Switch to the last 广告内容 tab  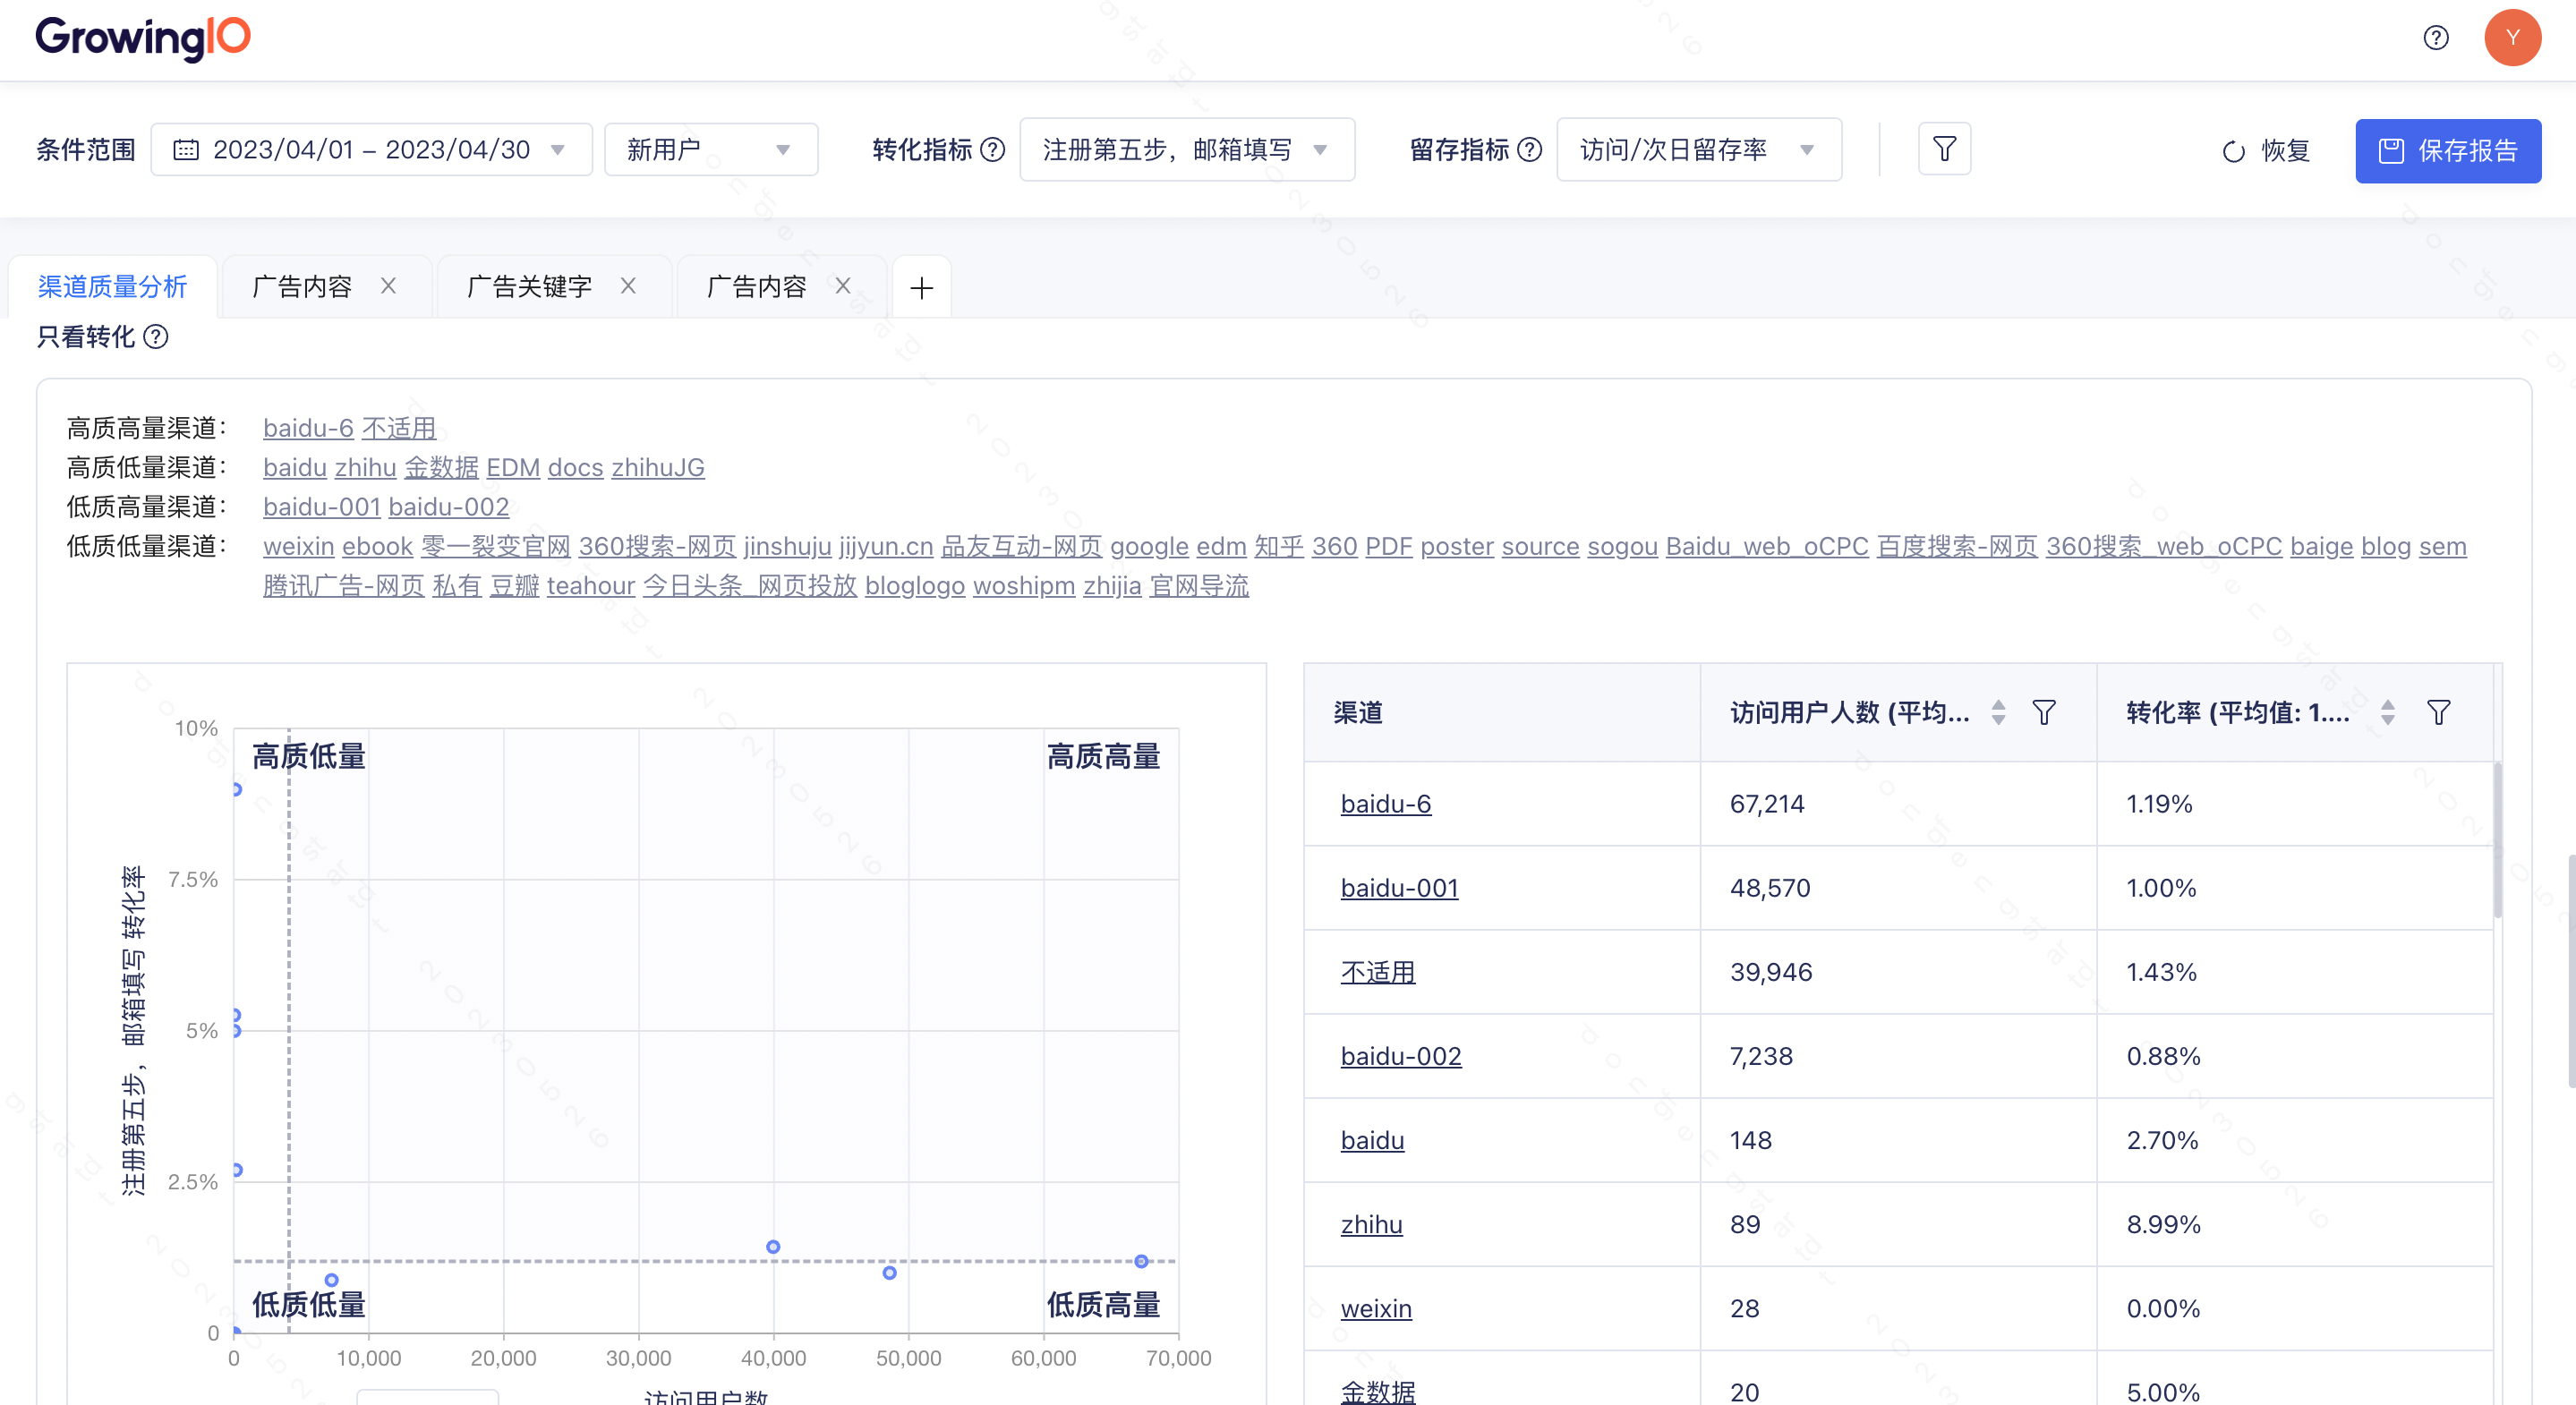[757, 287]
